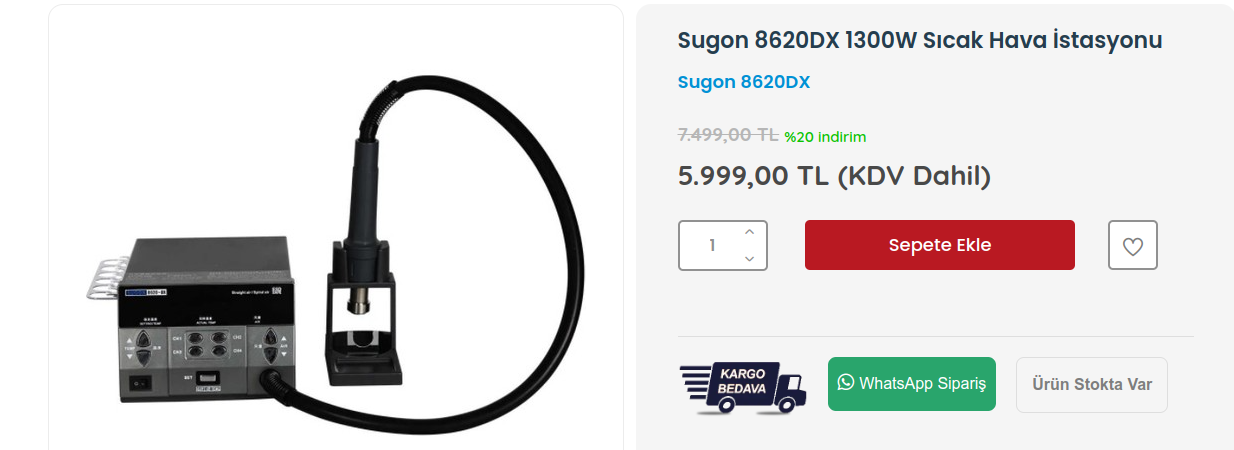Add product to wishlist with heart icon
1234x450 pixels.
[1132, 245]
